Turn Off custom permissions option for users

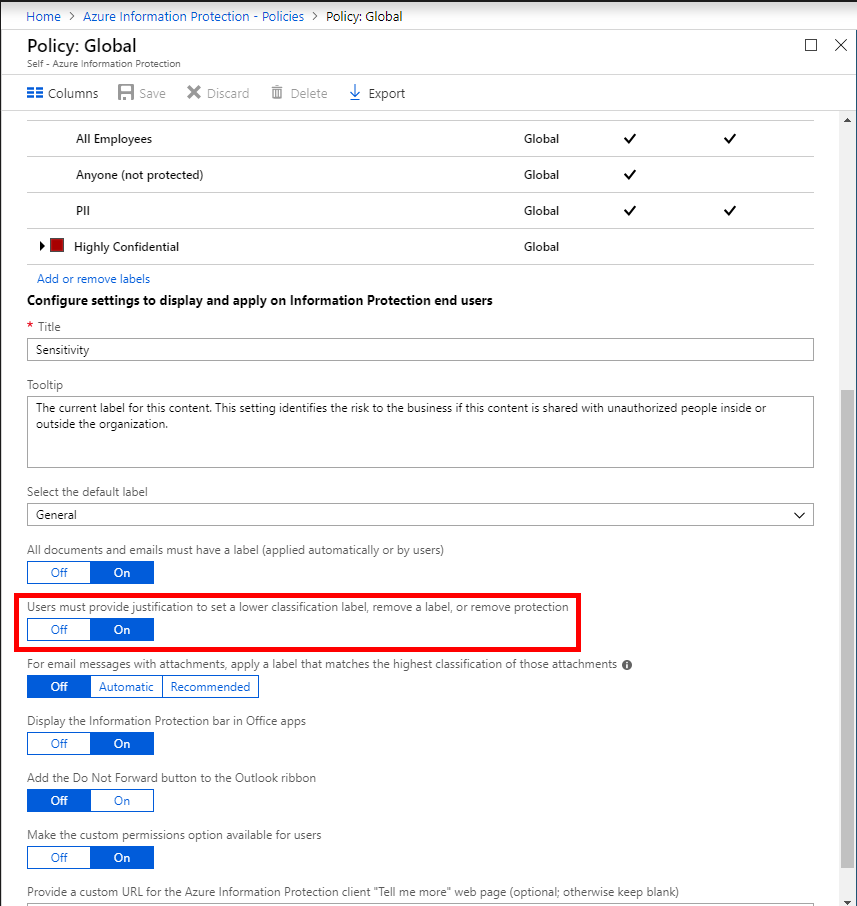coord(59,857)
